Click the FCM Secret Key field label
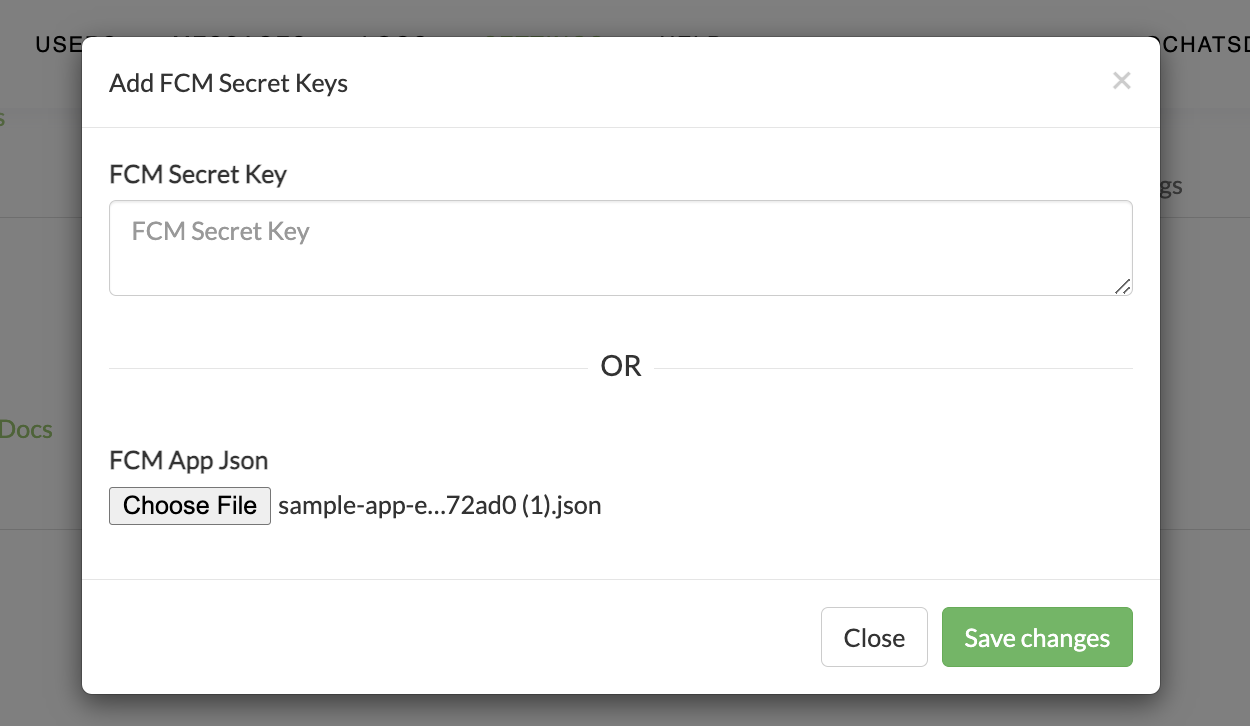The image size is (1250, 726). pos(198,174)
